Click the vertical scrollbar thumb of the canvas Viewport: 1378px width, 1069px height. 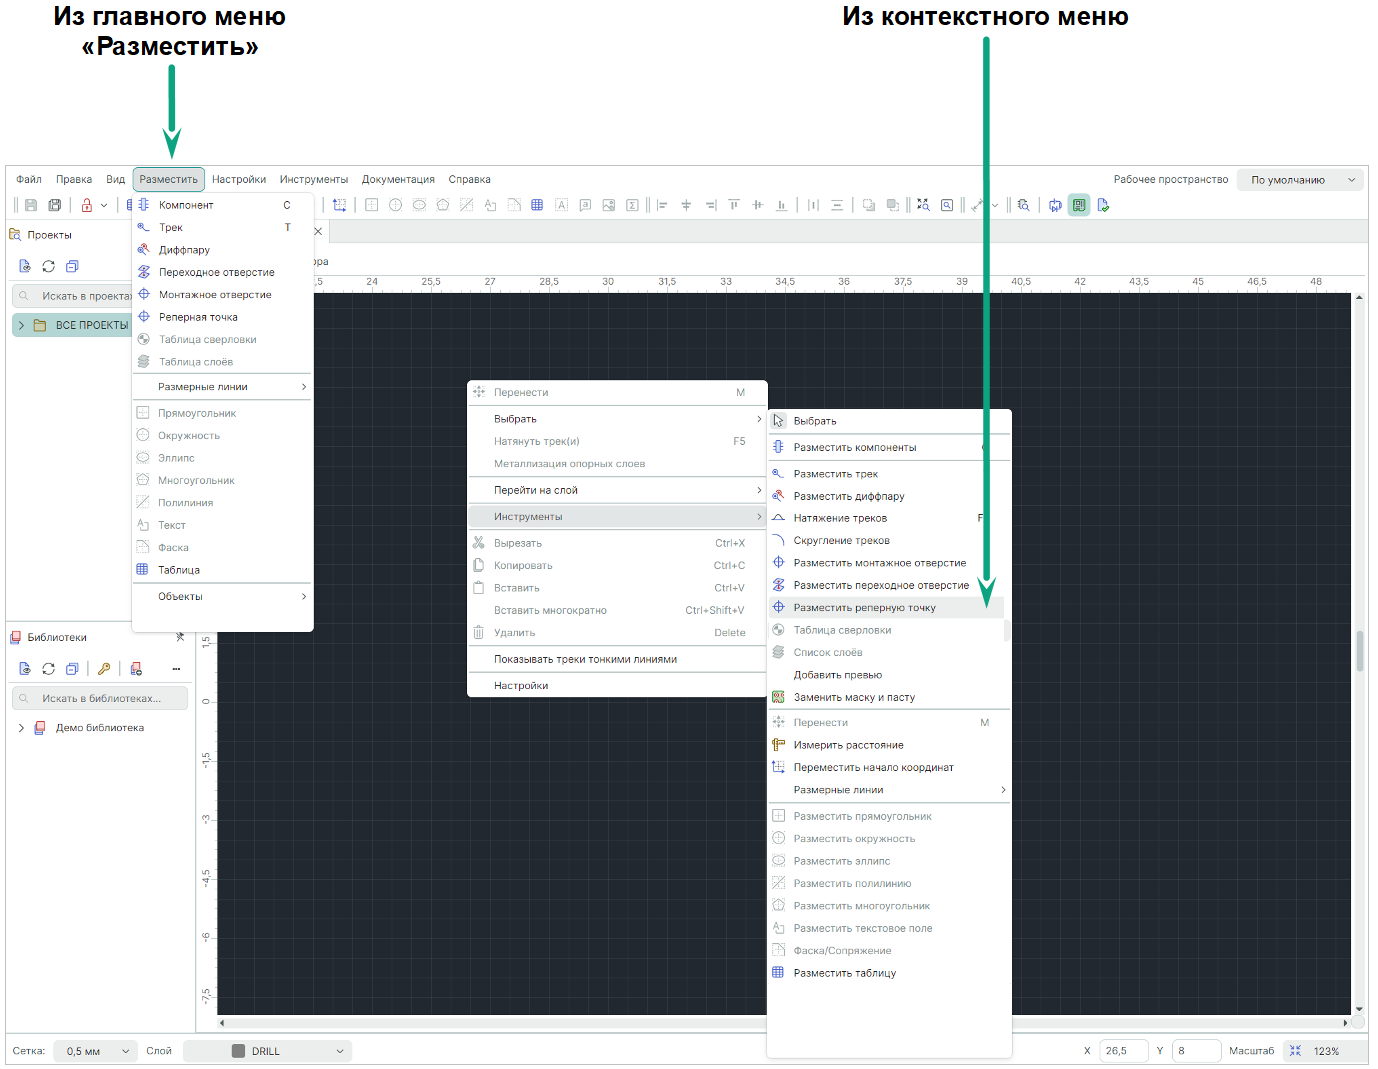coord(1360,652)
